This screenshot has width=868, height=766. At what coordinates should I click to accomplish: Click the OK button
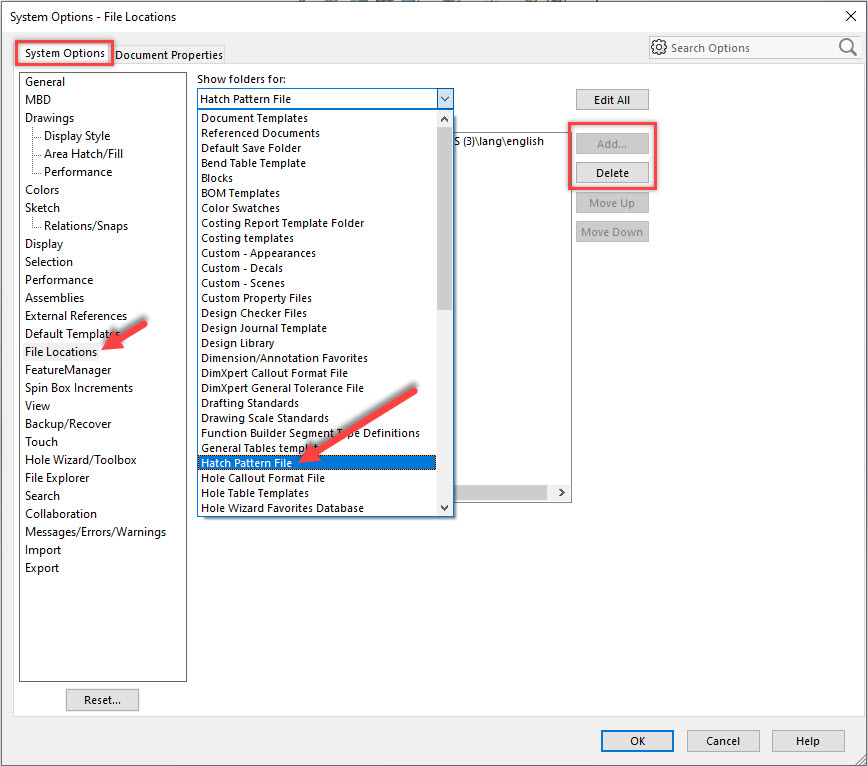pos(637,740)
